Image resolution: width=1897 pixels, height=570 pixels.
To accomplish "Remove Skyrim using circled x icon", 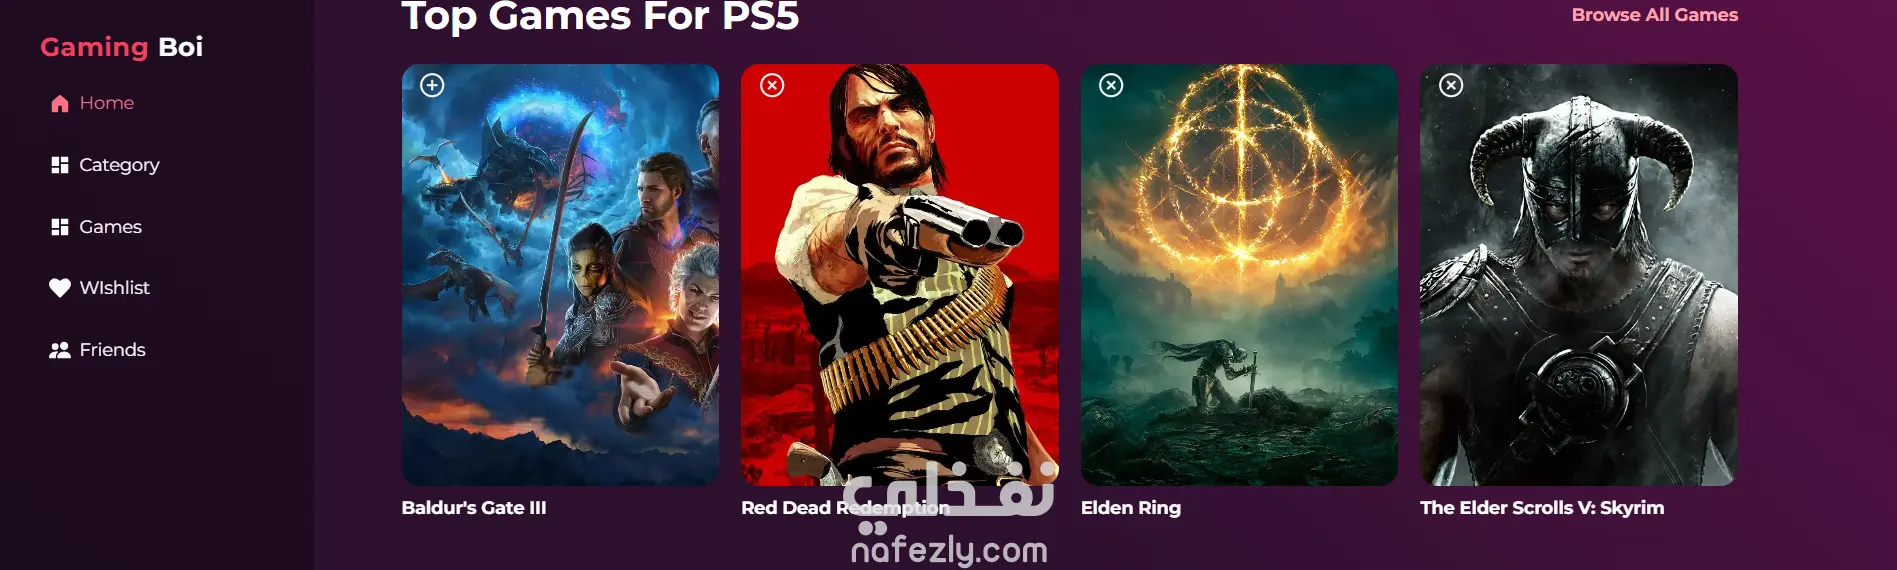I will click(1451, 85).
